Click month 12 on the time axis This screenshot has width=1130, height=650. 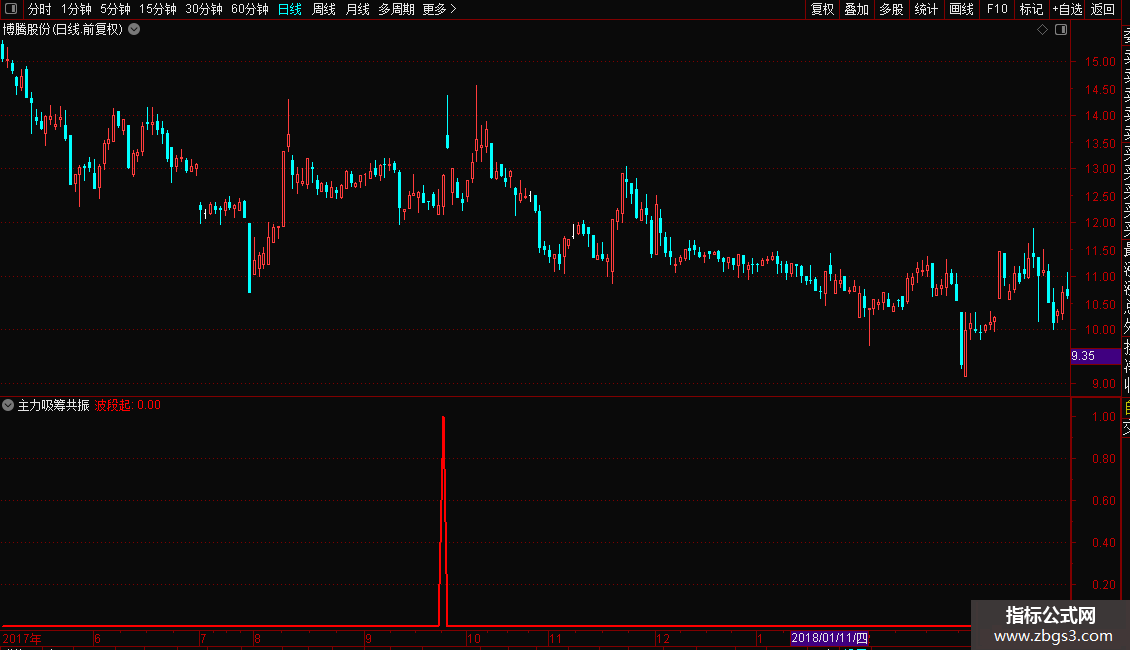tap(663, 638)
